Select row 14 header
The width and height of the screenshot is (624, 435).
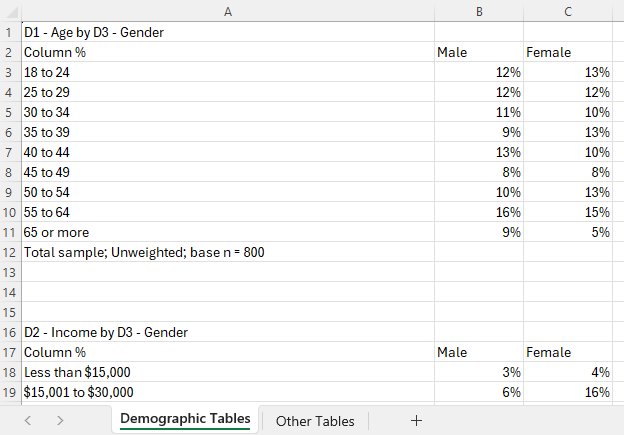9,293
